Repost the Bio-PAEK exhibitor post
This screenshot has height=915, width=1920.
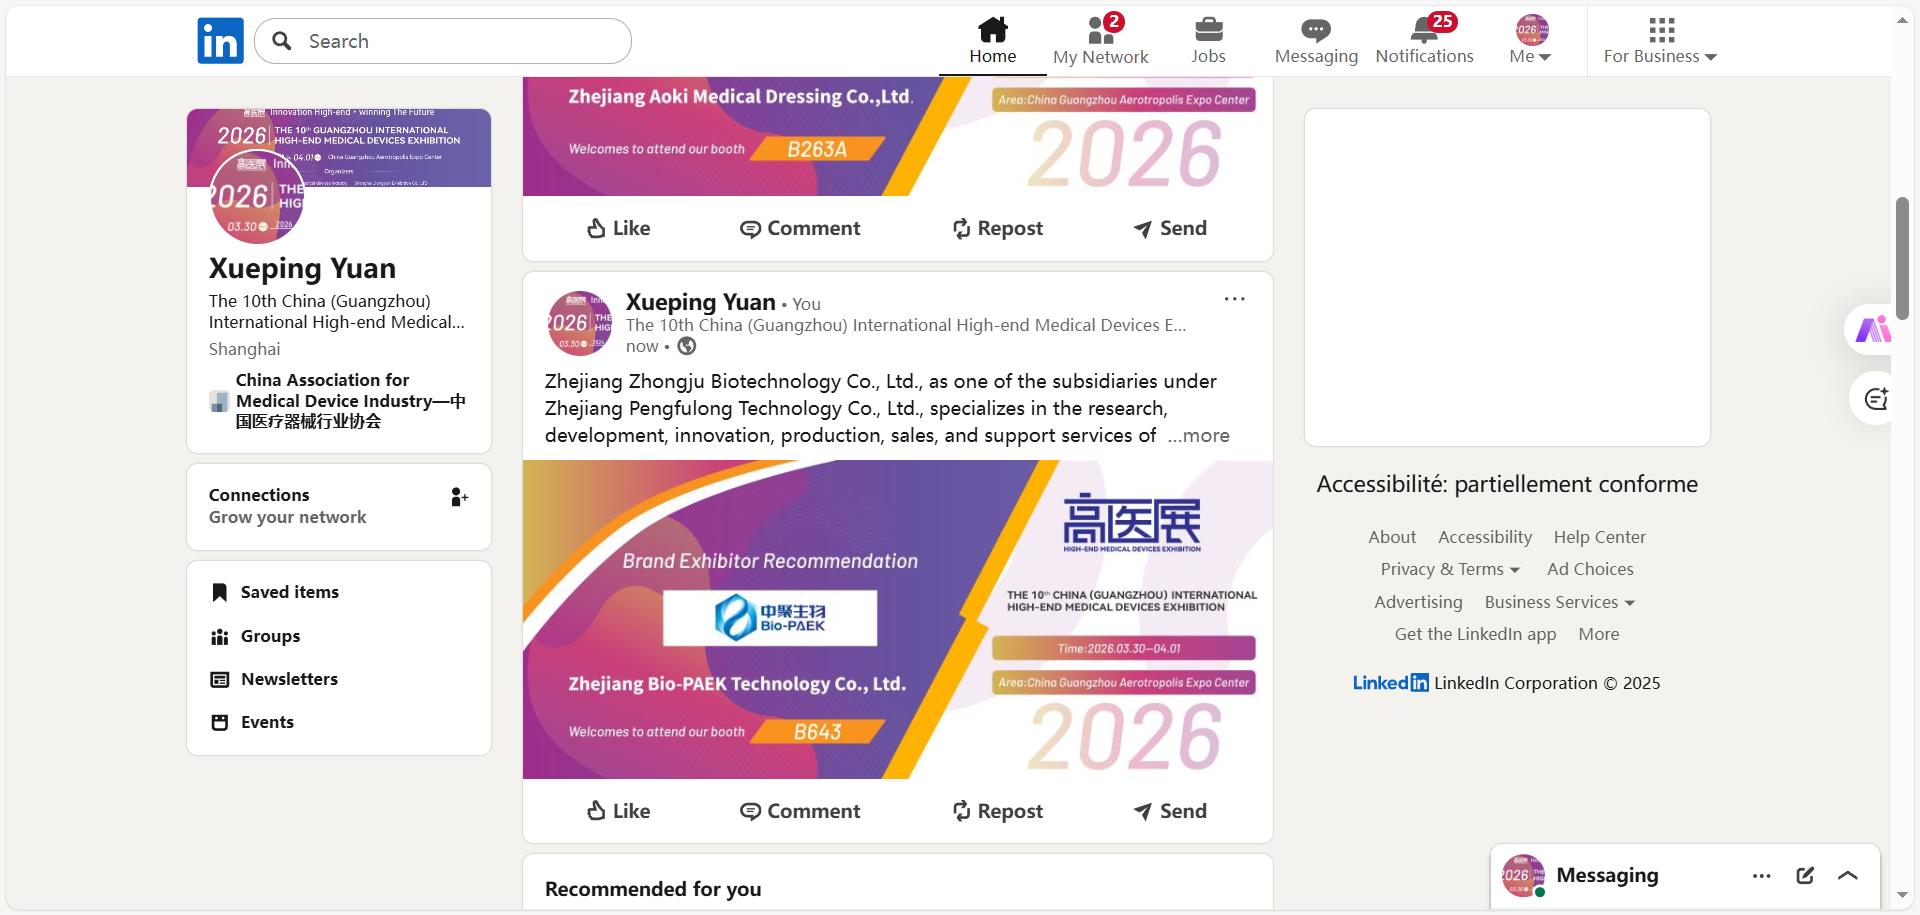point(997,811)
